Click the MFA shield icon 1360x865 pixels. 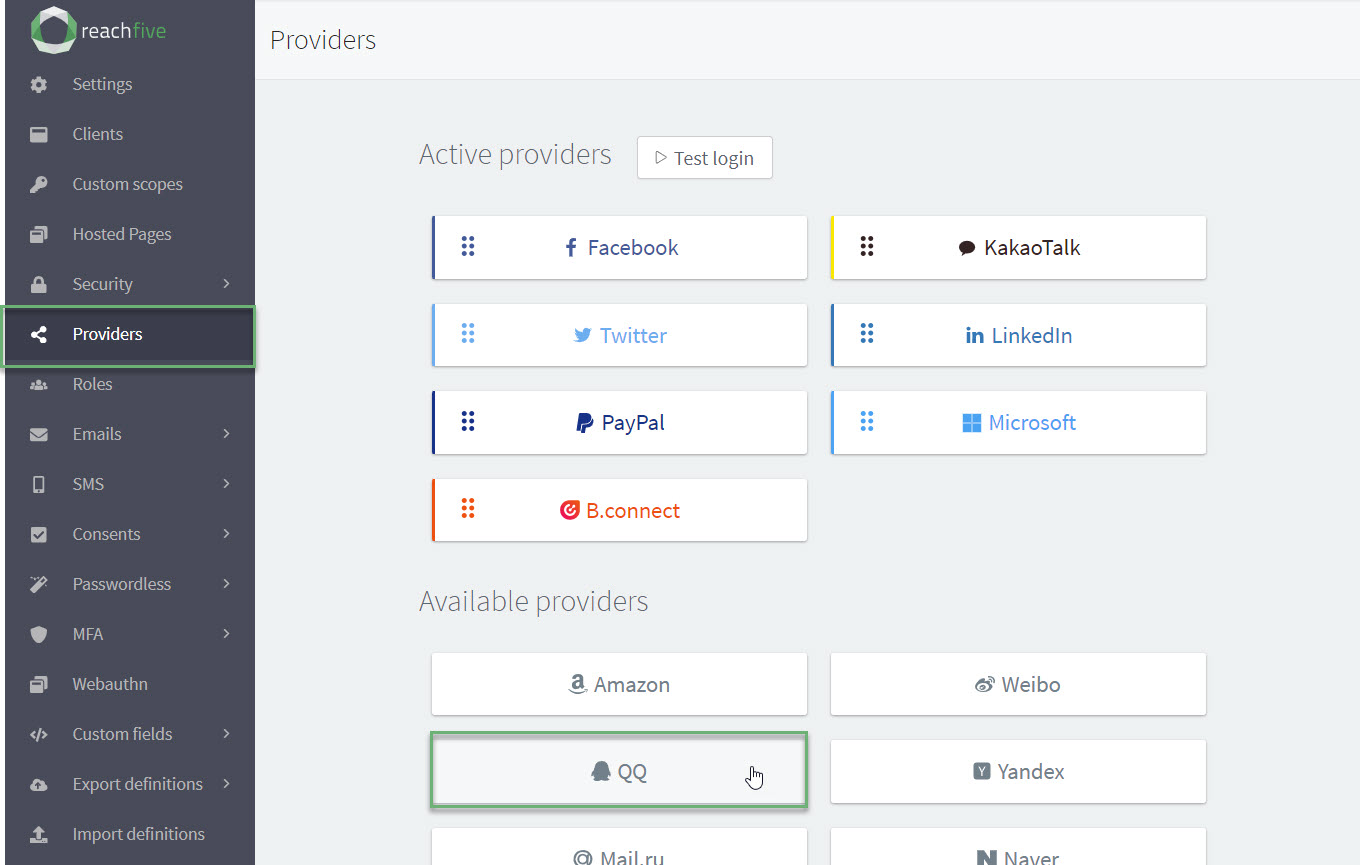pyautogui.click(x=39, y=634)
